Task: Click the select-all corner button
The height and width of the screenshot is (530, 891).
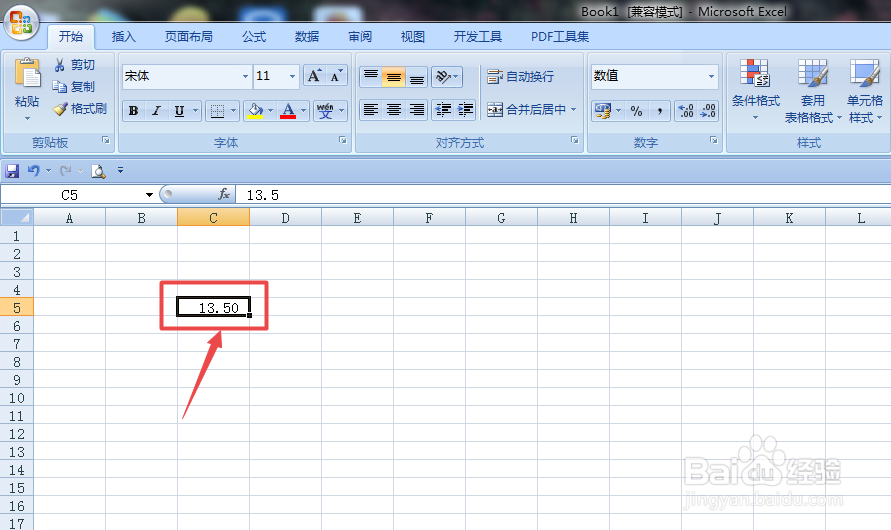Action: pos(17,218)
